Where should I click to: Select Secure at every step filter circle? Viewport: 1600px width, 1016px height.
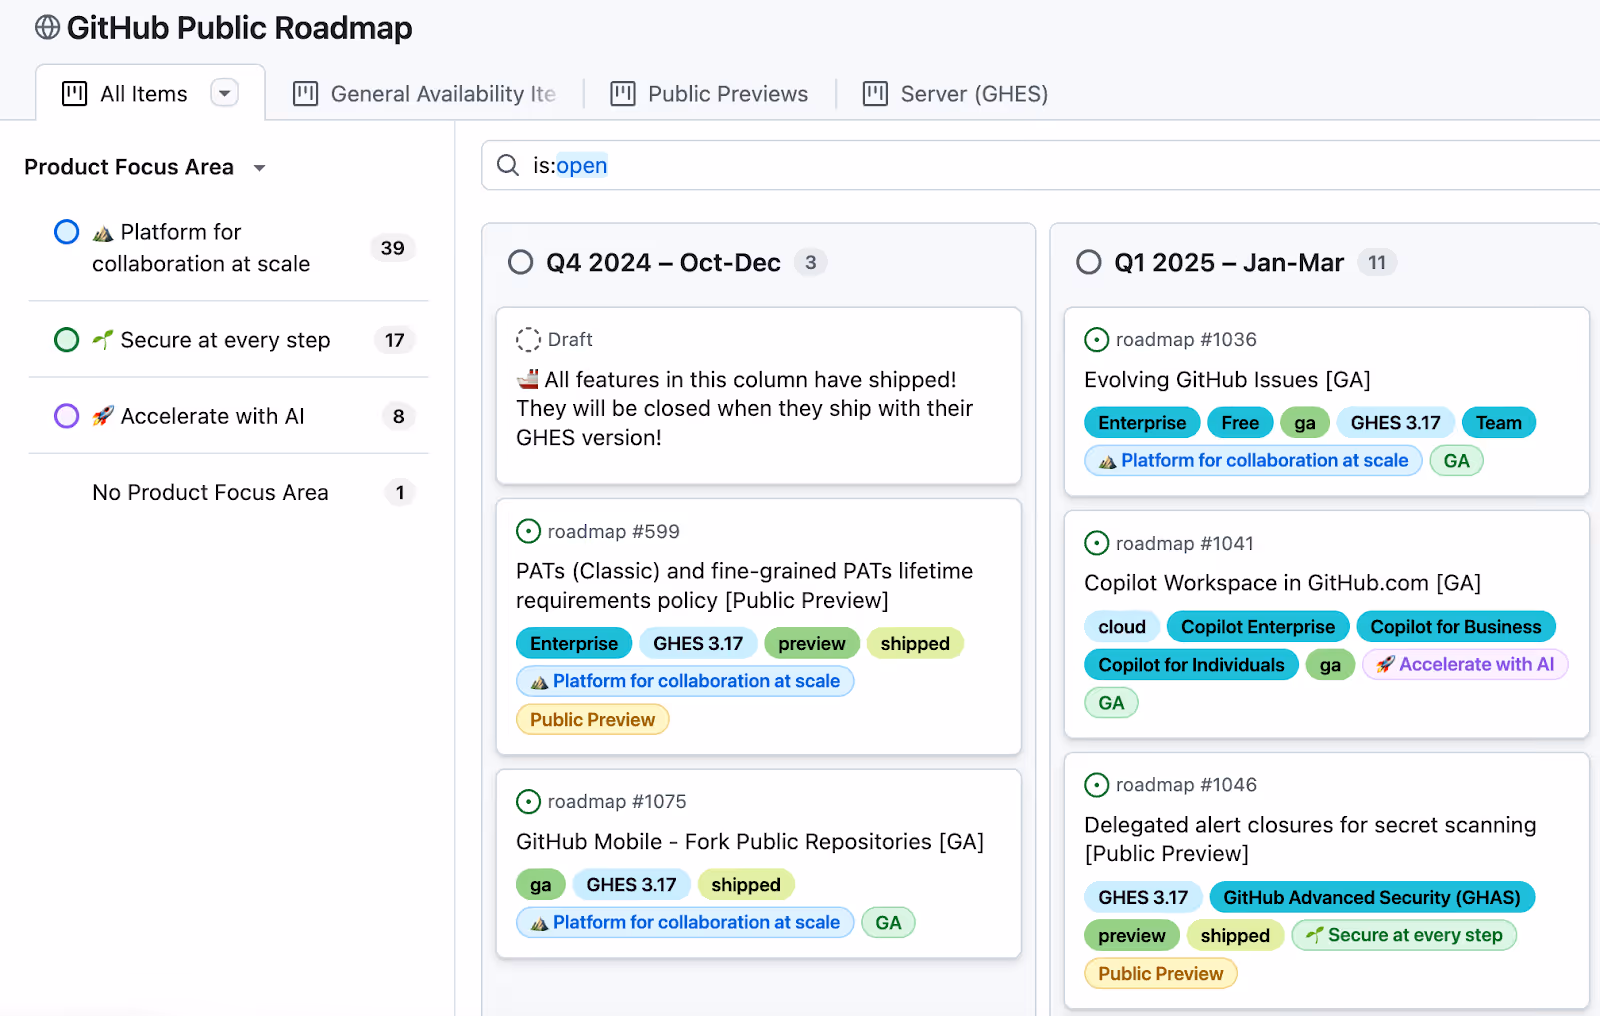coord(66,340)
